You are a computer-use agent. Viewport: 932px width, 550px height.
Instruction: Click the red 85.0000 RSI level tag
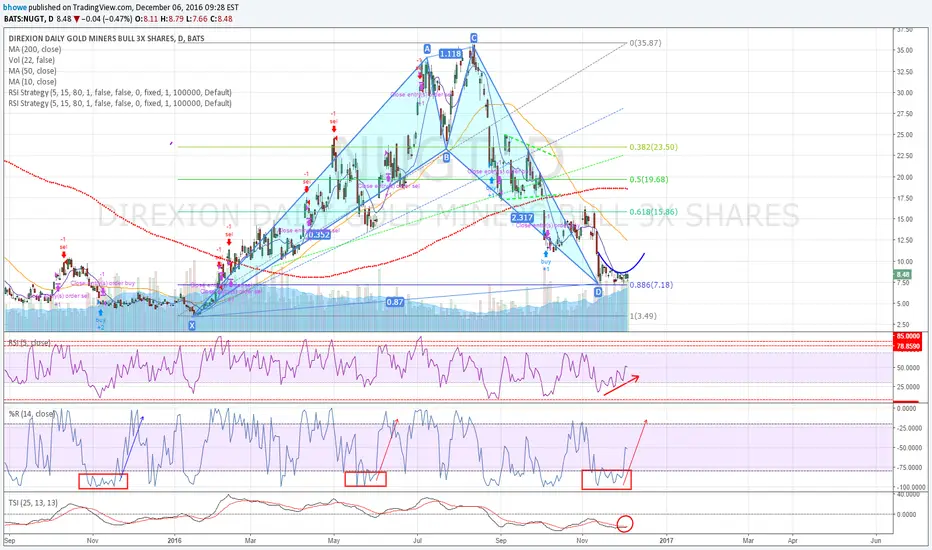[x=907, y=336]
